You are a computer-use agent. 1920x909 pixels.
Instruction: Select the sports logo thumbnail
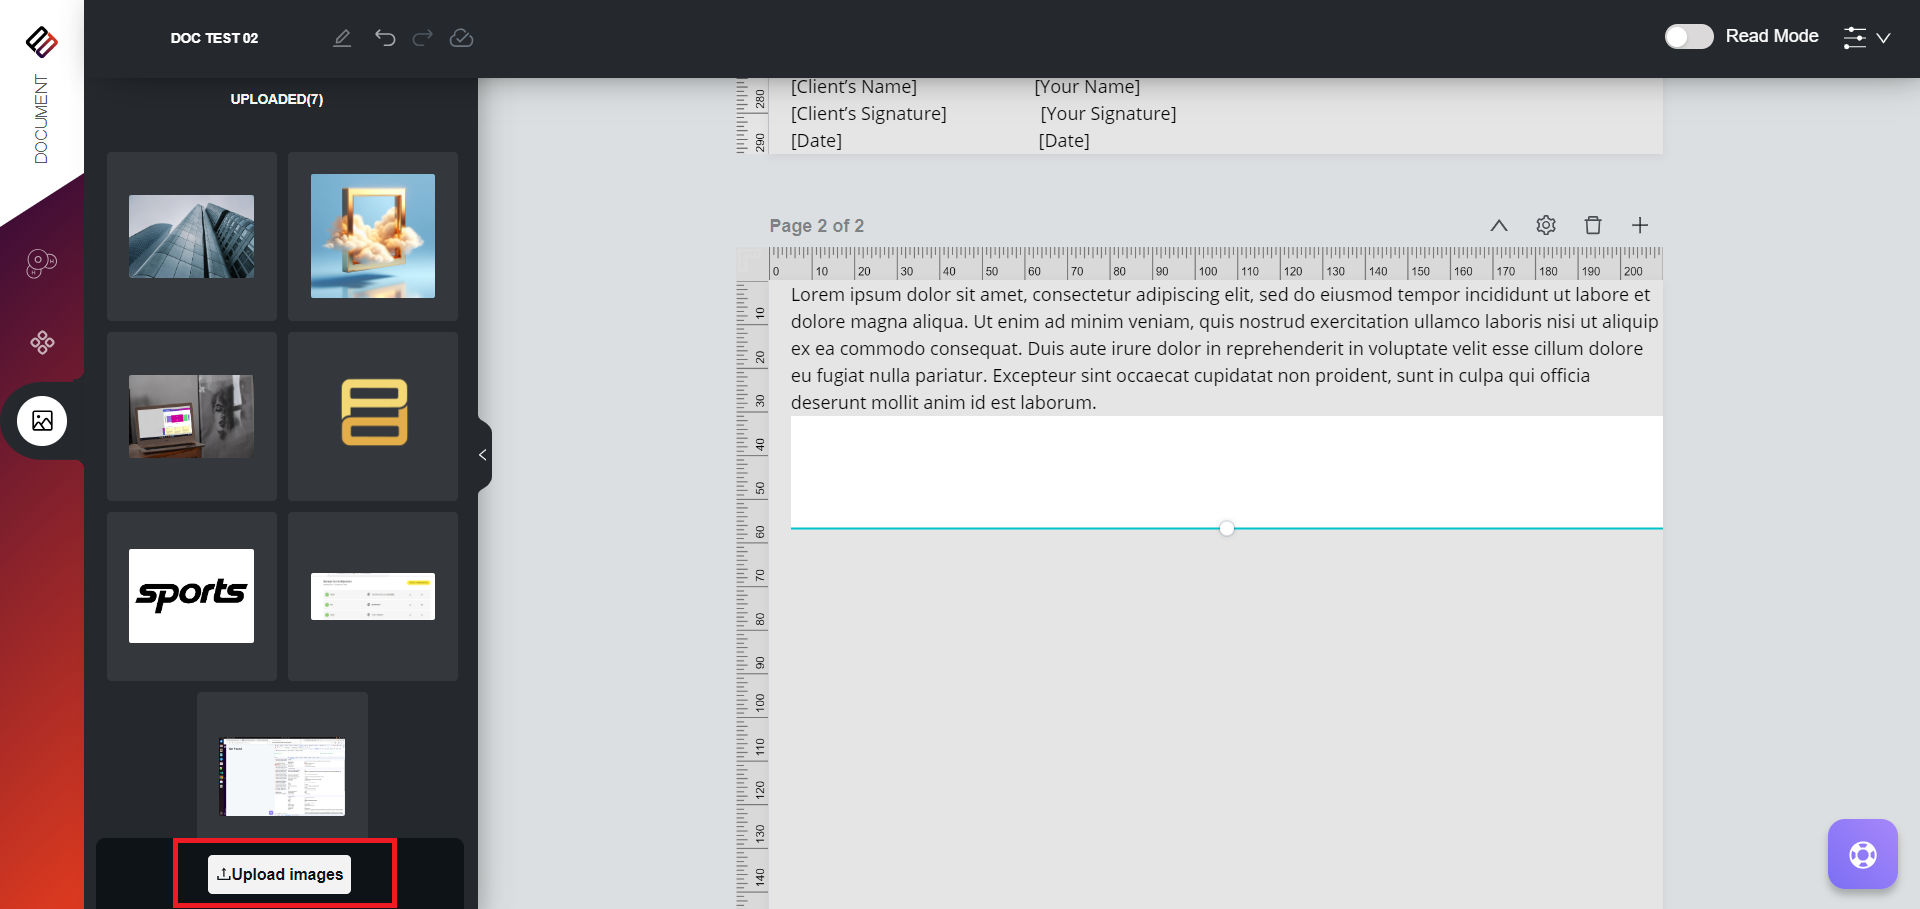[x=191, y=596]
